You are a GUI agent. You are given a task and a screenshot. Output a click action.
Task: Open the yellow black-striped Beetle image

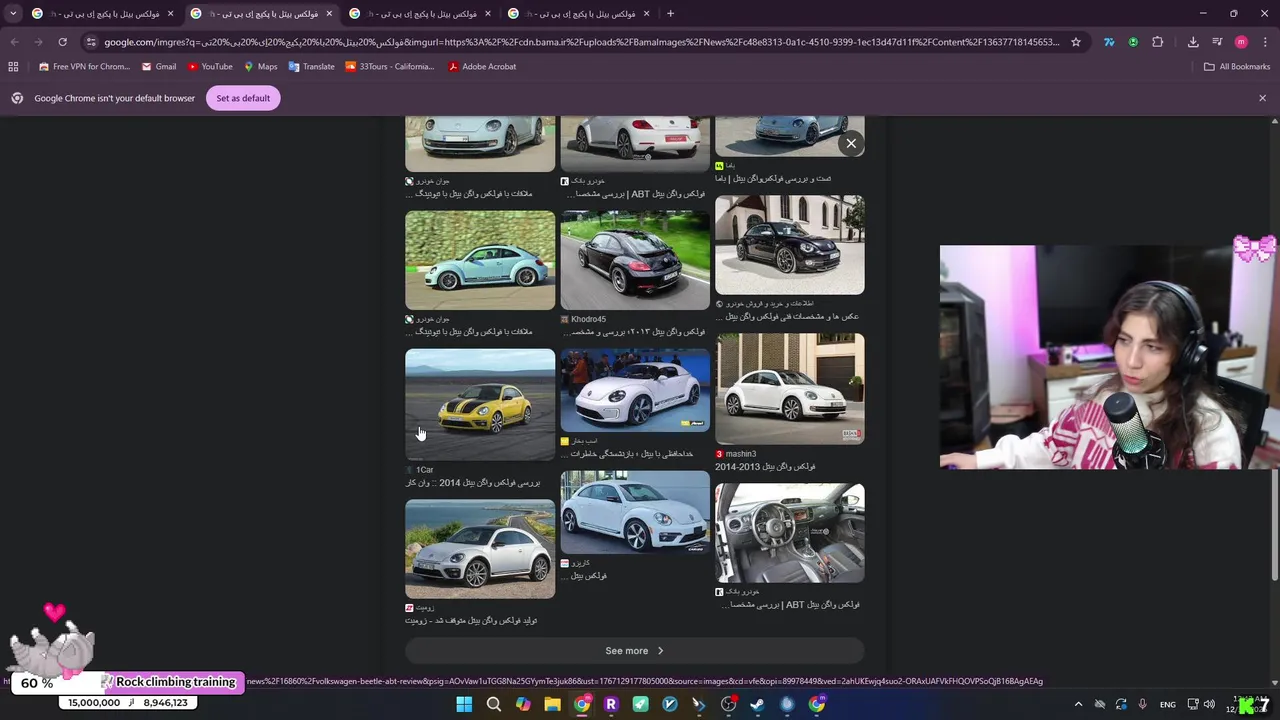(x=480, y=404)
